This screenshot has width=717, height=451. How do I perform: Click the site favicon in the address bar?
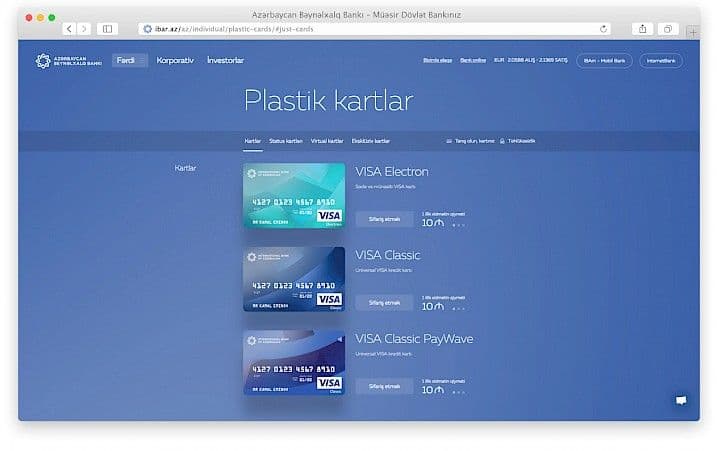[x=147, y=29]
